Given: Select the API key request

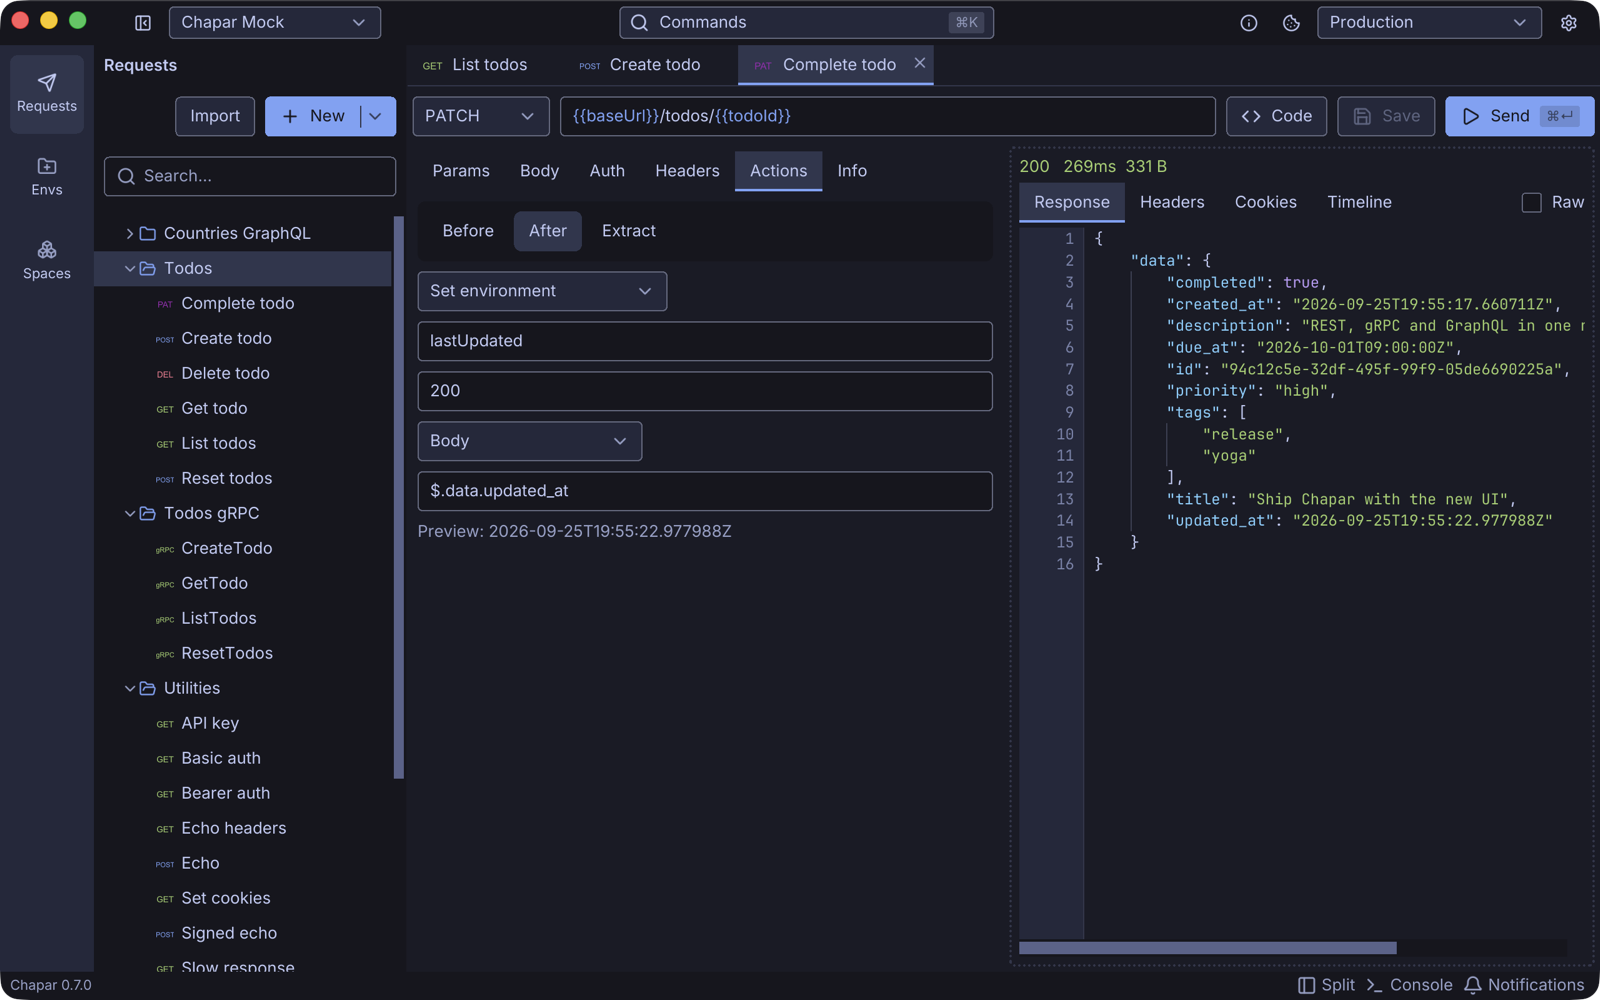Looking at the screenshot, I should coord(244,723).
